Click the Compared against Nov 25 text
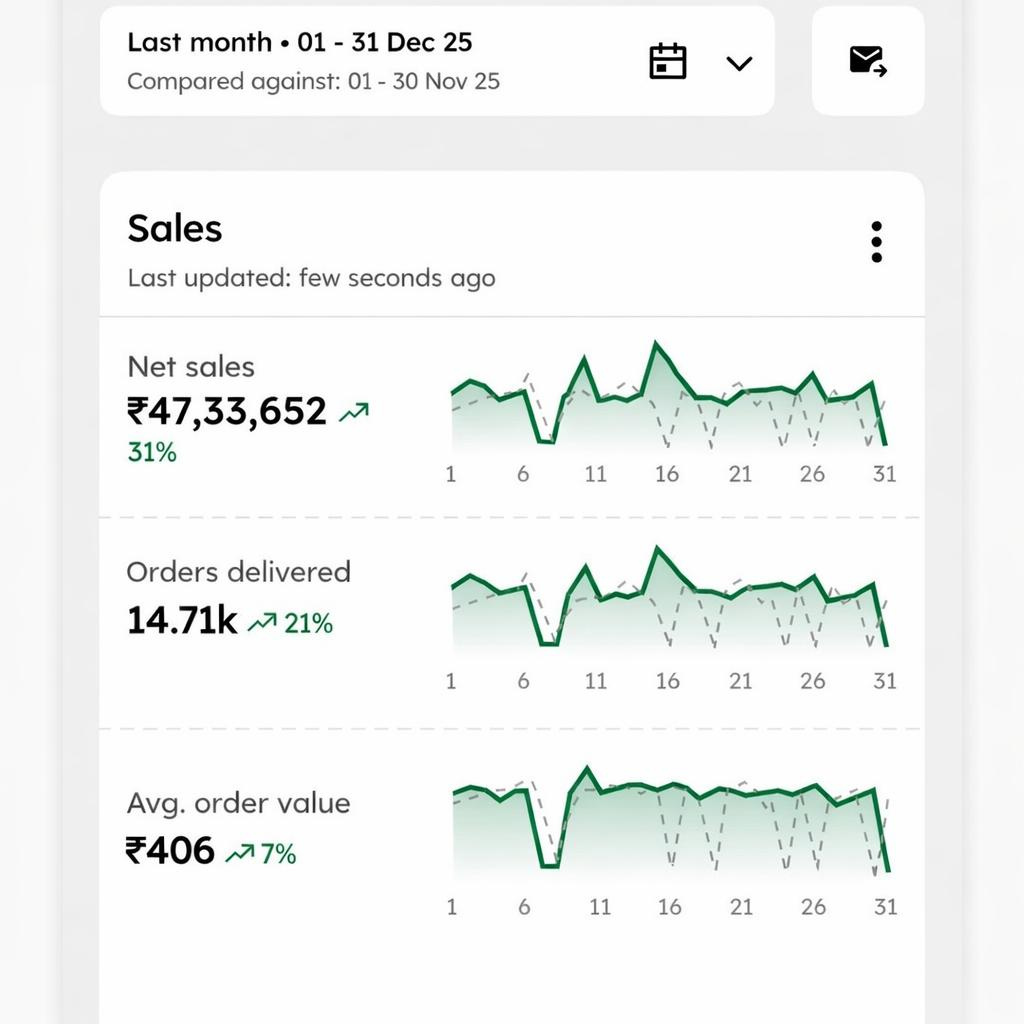 313,81
